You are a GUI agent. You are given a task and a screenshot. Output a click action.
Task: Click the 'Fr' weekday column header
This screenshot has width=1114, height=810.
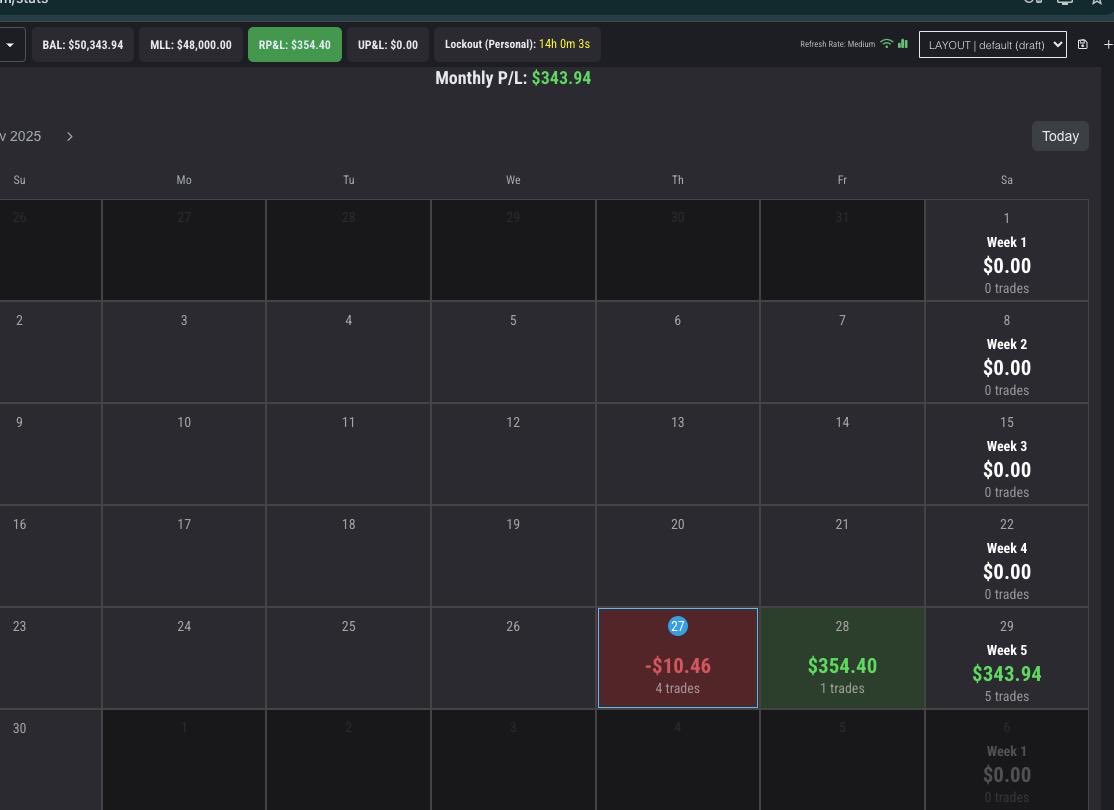point(842,180)
